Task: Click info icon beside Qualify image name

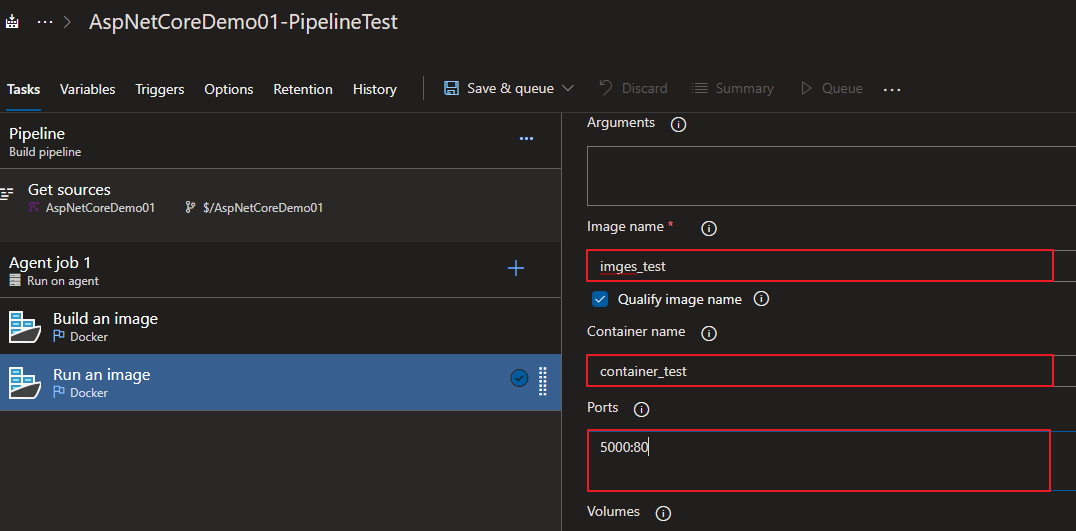Action: (x=761, y=299)
